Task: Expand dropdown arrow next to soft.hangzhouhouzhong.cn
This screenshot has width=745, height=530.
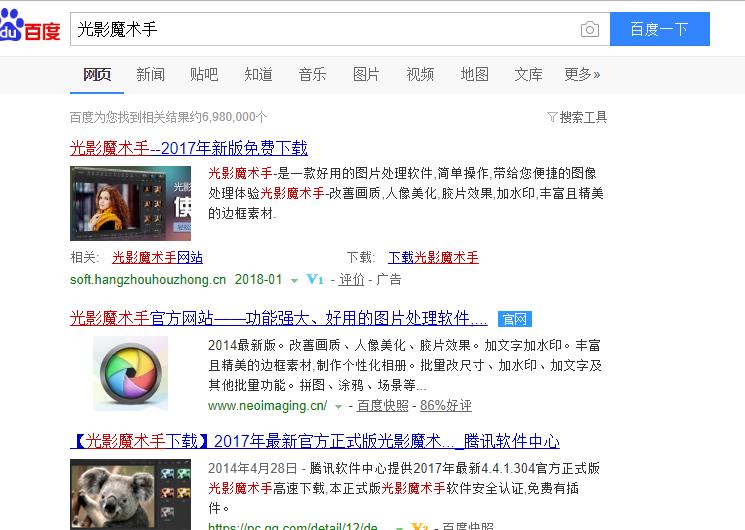Action: tap(294, 280)
